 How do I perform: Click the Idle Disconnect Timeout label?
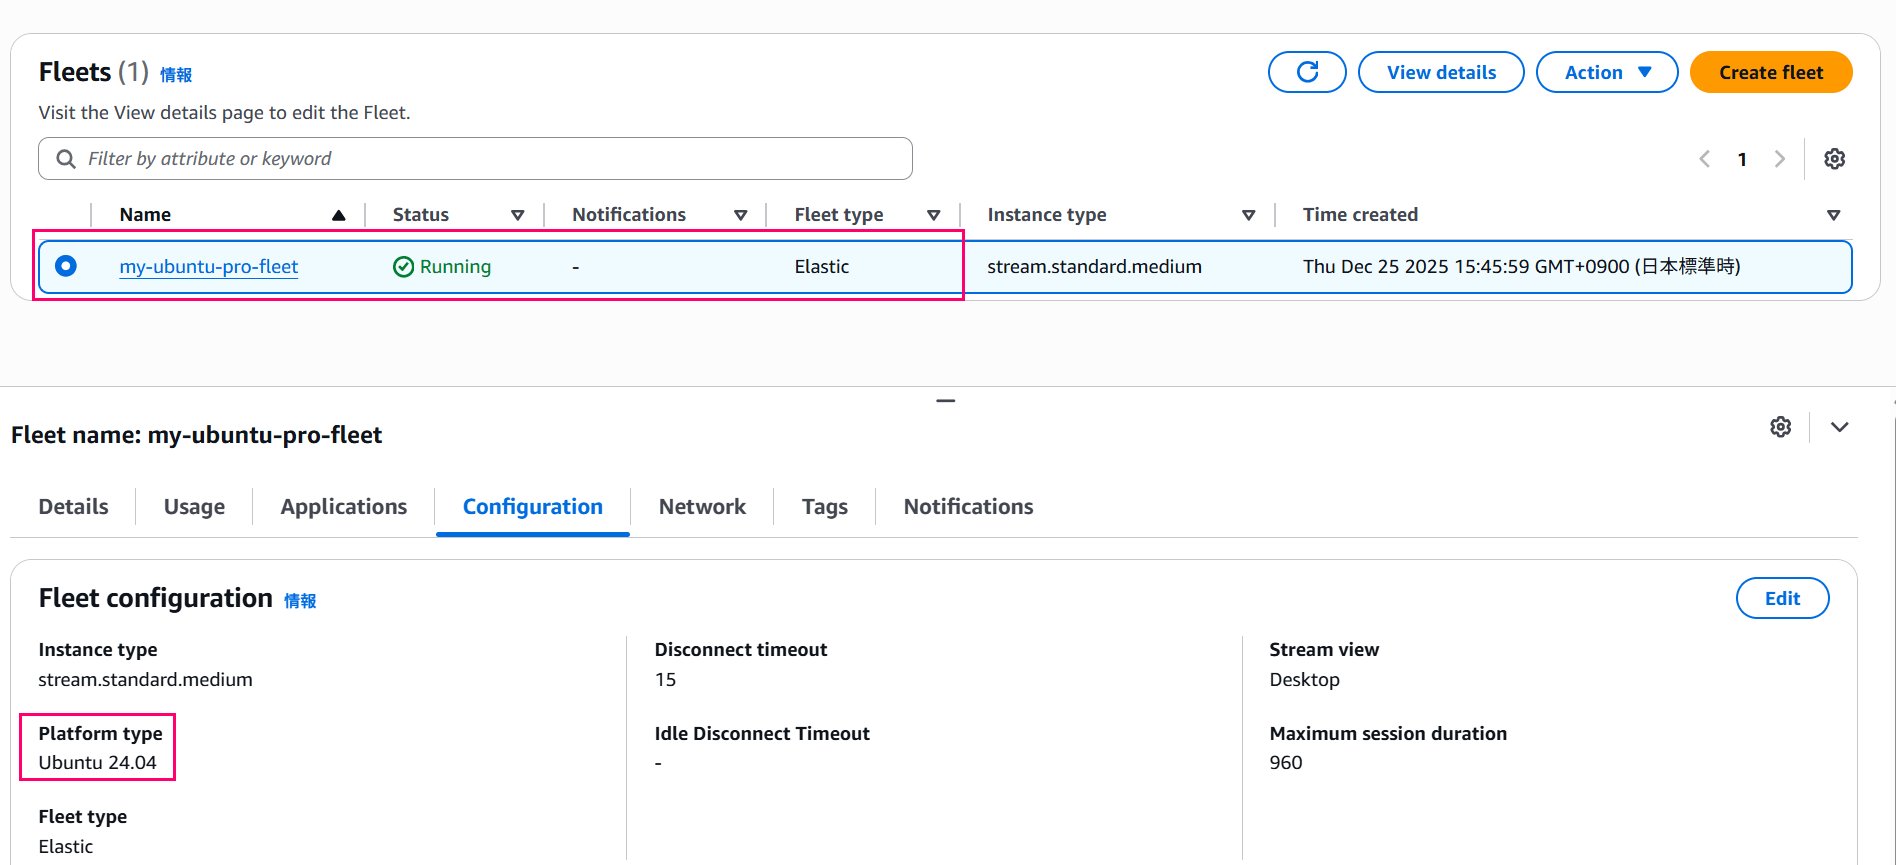[x=762, y=733]
